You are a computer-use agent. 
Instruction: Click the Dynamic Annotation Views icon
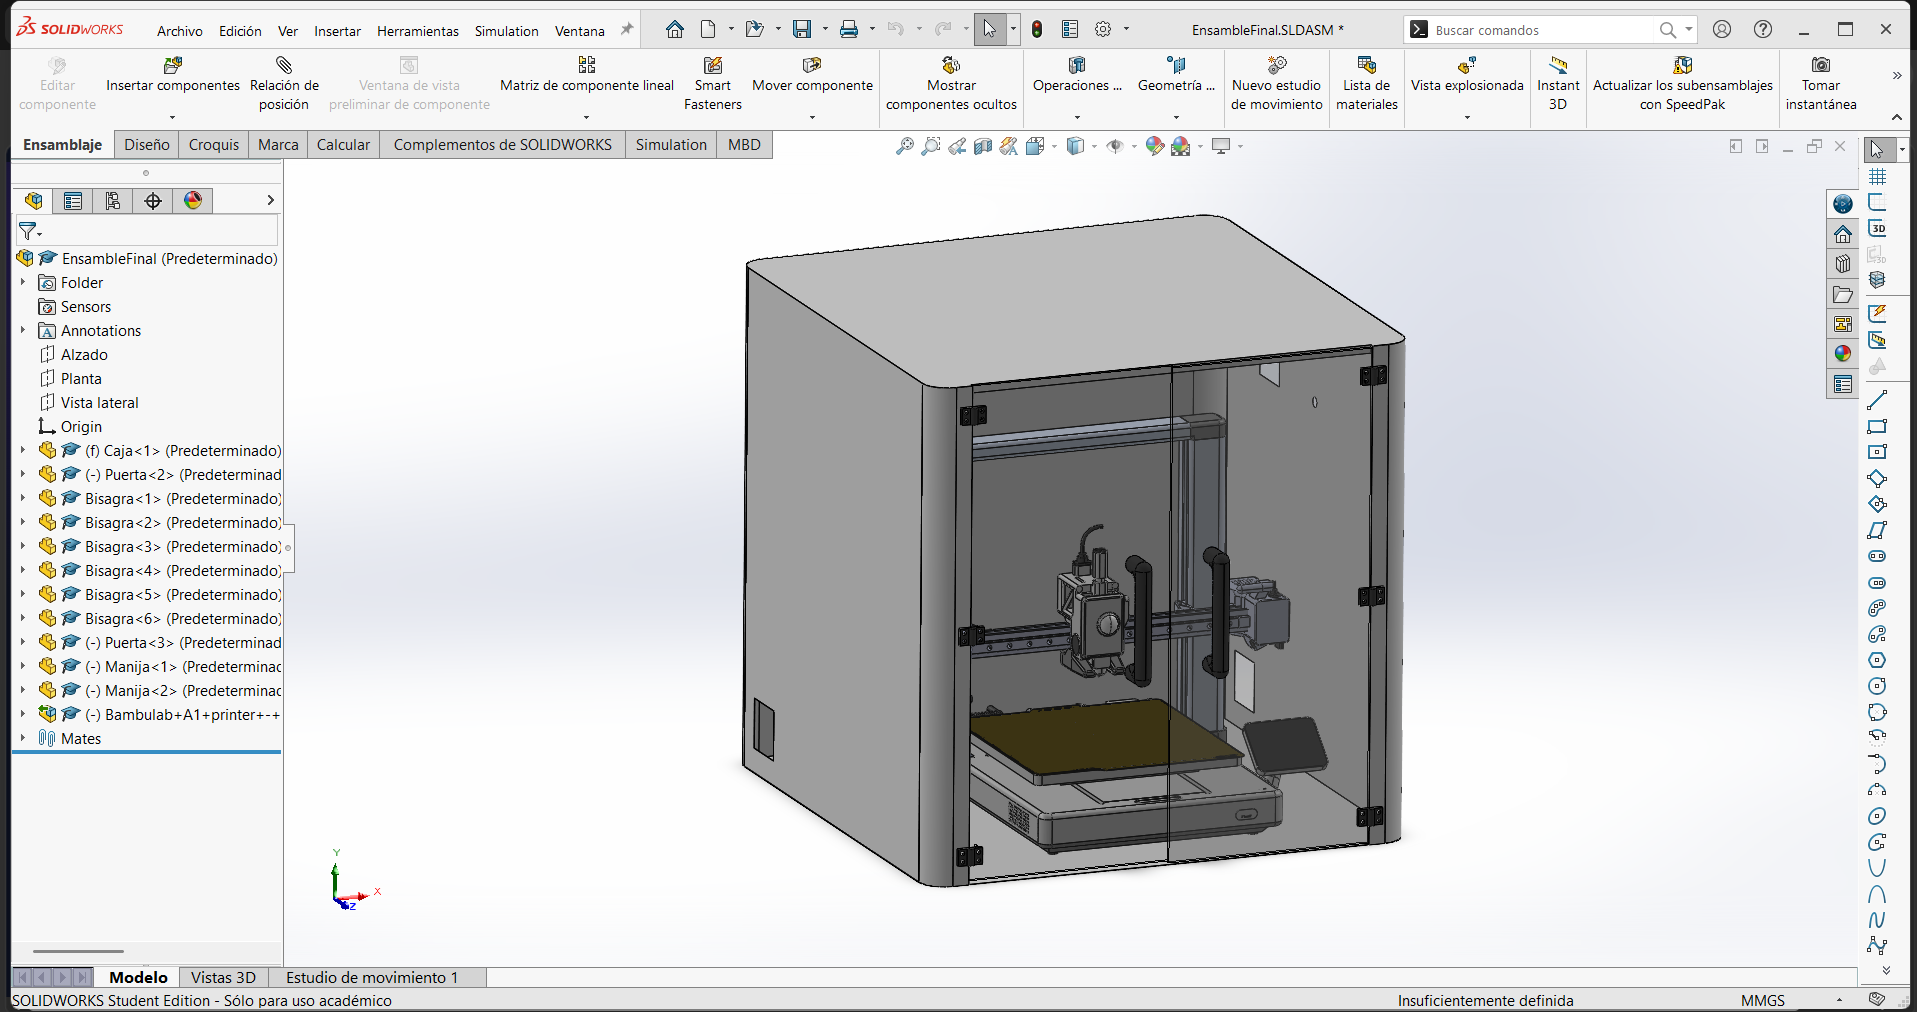(x=1009, y=146)
